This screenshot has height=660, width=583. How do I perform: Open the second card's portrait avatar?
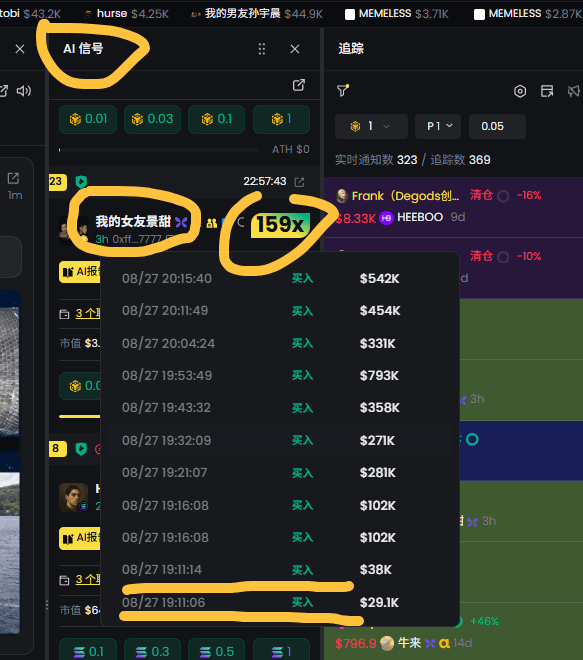pyautogui.click(x=74, y=498)
